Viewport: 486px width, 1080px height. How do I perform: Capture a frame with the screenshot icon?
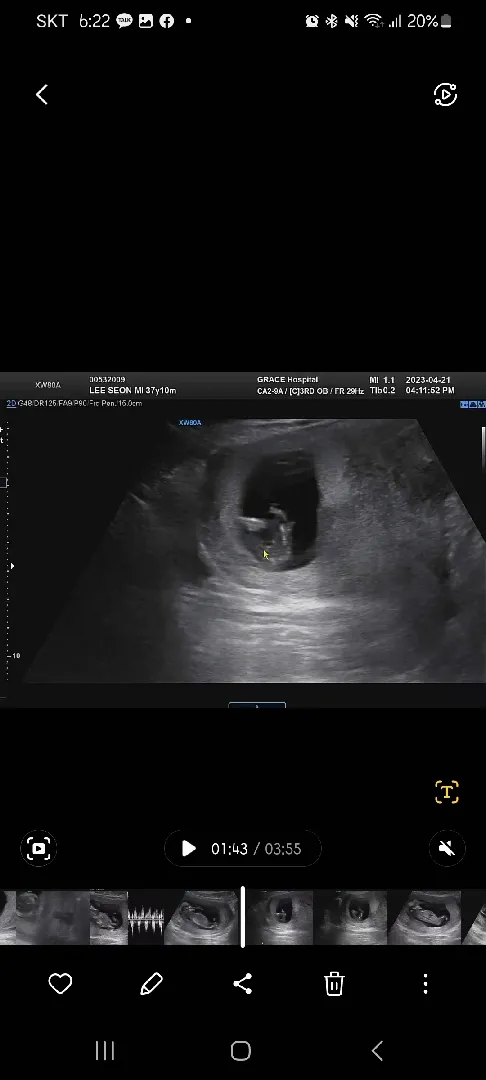(39, 849)
